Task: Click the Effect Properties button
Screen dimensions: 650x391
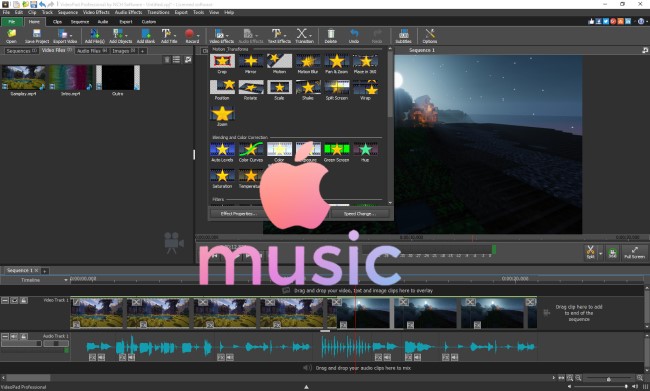Action: (238, 214)
